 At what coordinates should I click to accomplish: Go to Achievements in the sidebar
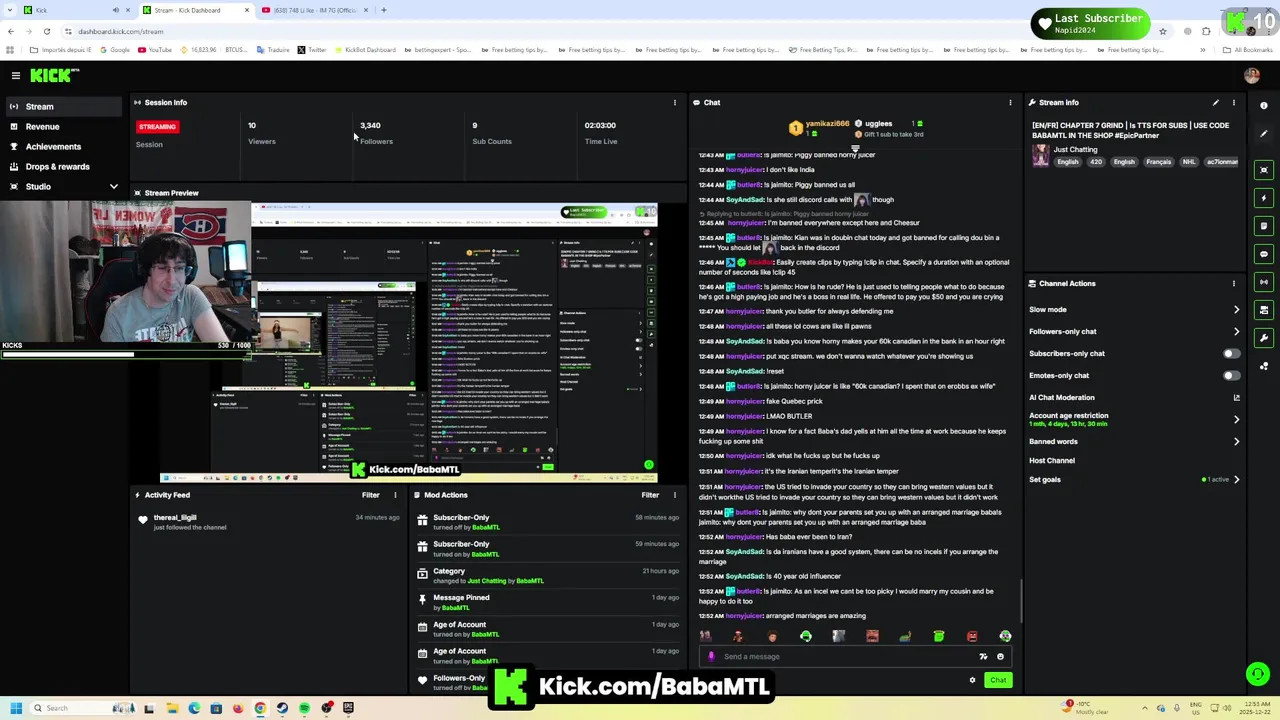[66, 146]
